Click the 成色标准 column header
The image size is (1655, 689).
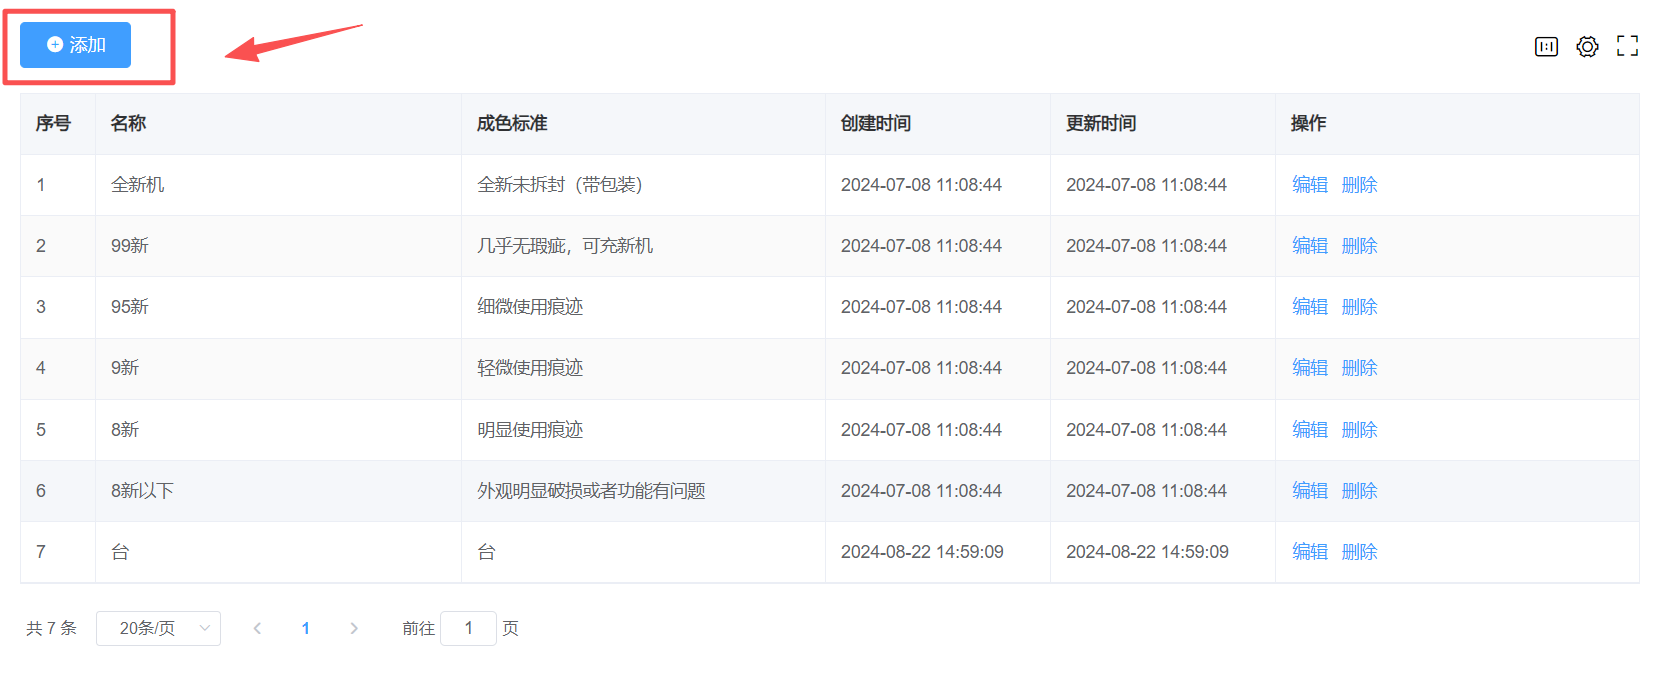511,123
